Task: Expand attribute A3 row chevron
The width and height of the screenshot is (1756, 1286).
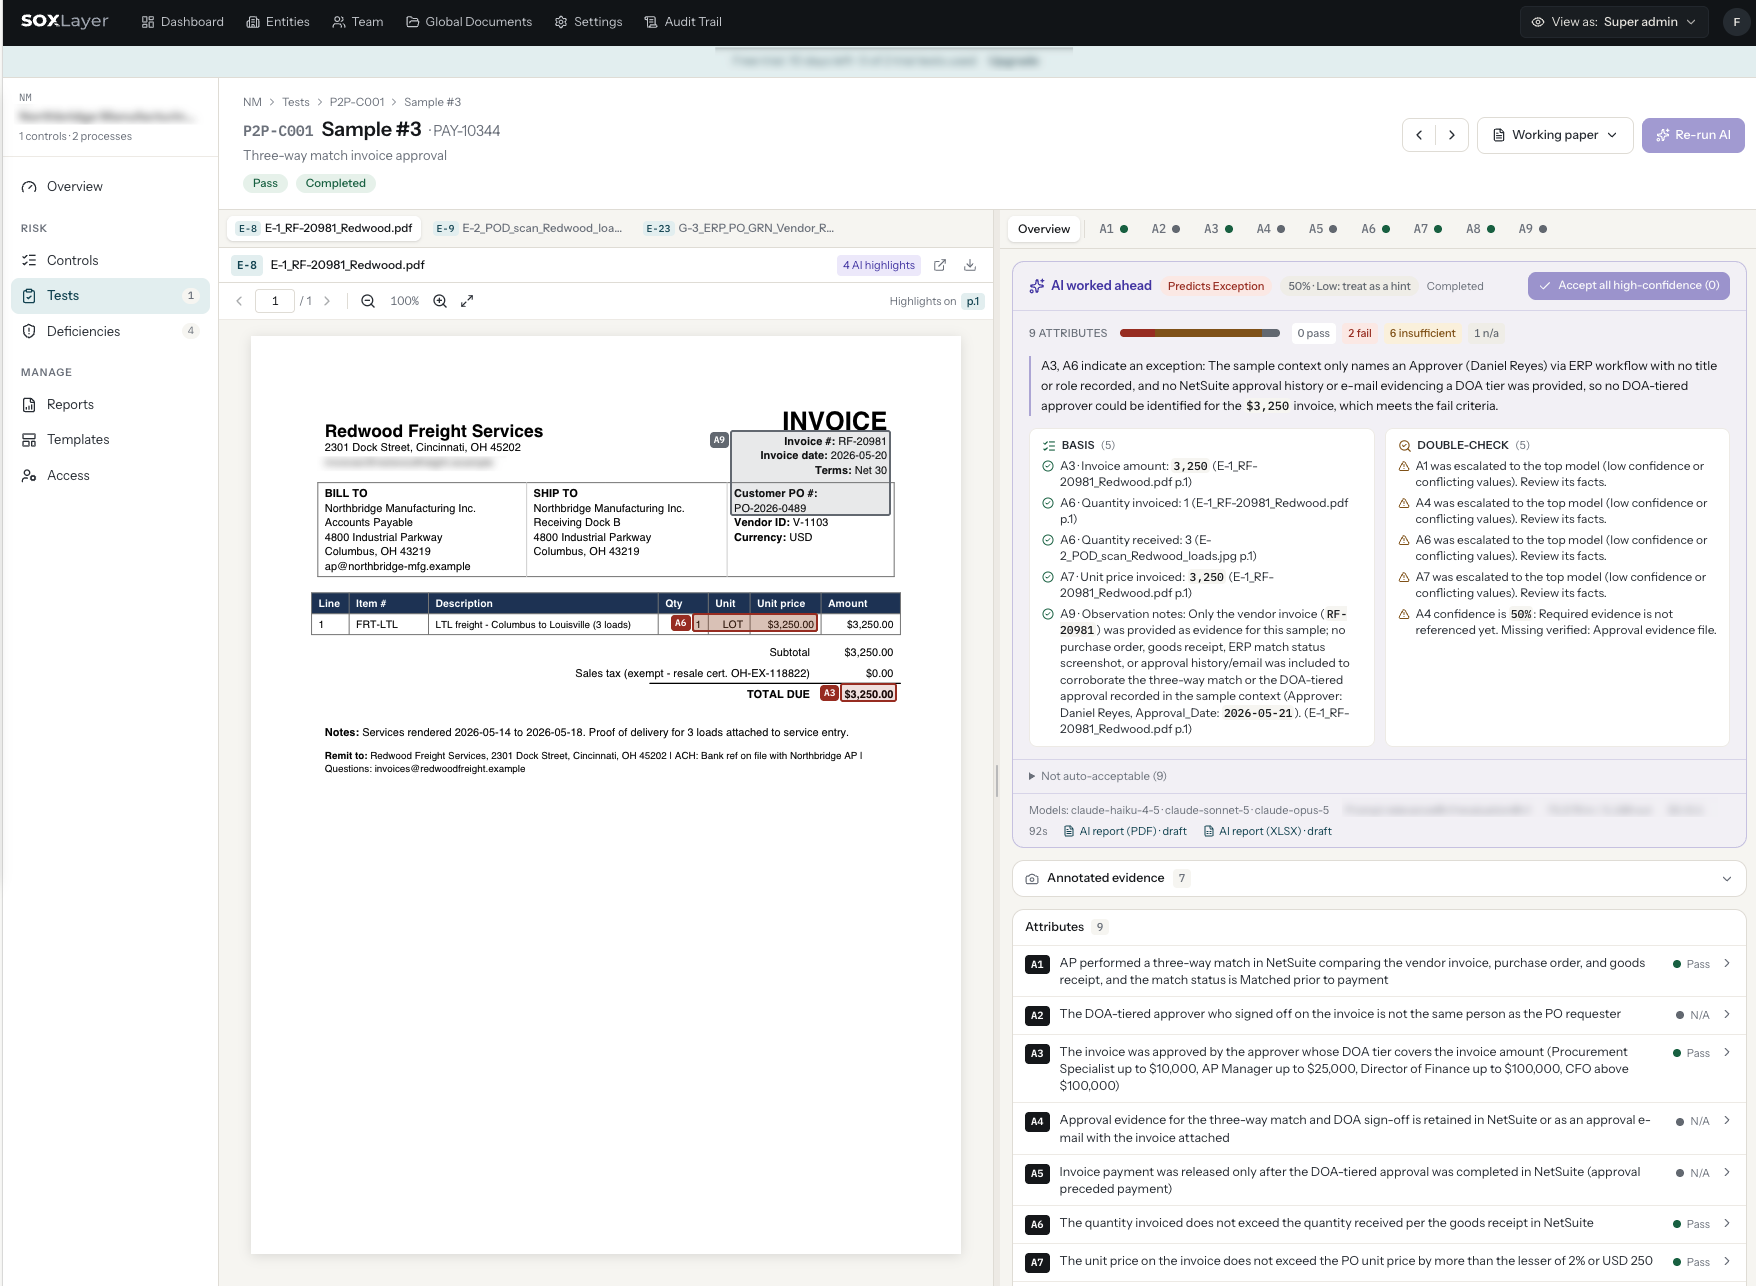Action: tap(1727, 1052)
